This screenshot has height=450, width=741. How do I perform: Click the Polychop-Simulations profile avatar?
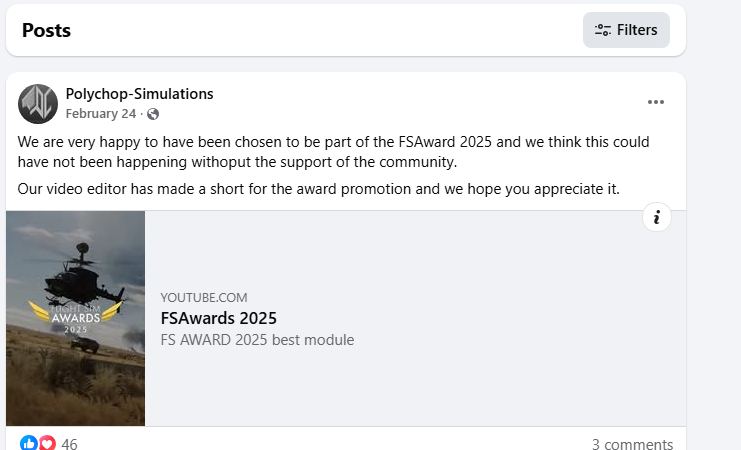coord(38,104)
